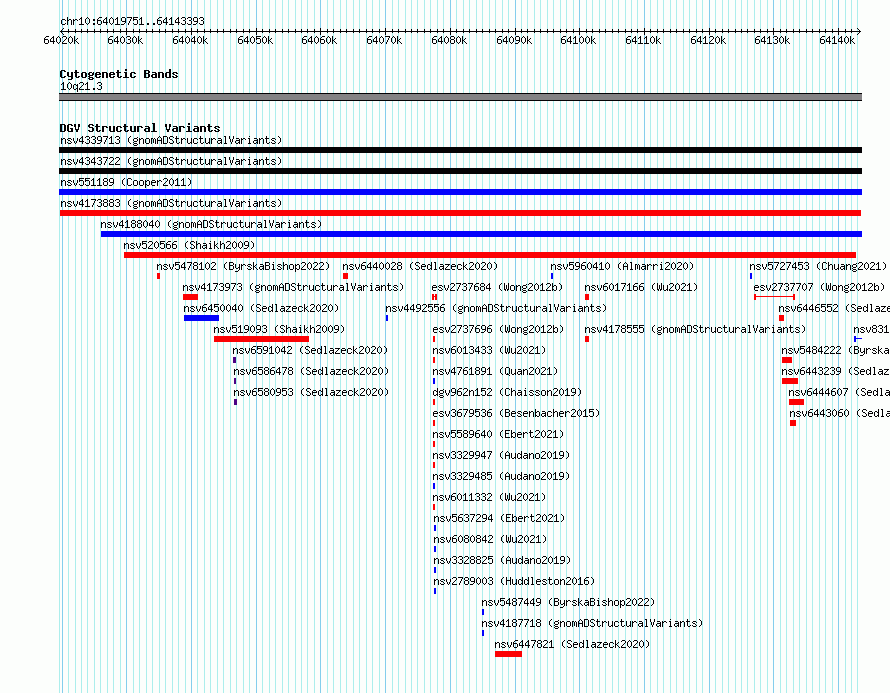Click nsv4173973 gnomAD variant label
This screenshot has width=890, height=693.
pos(293,287)
